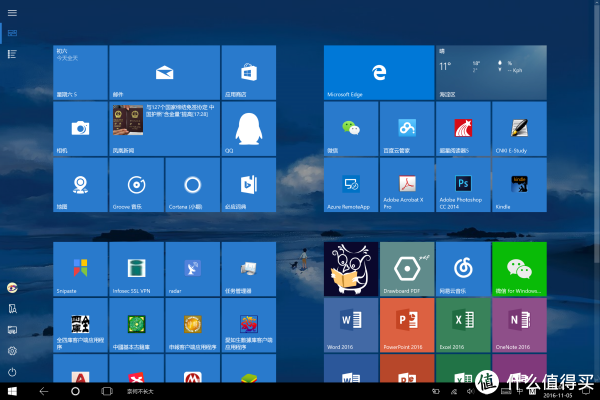The height and width of the screenshot is (400, 600).
Task: Click the Start menu vertical scrollbar
Action: 597,132
